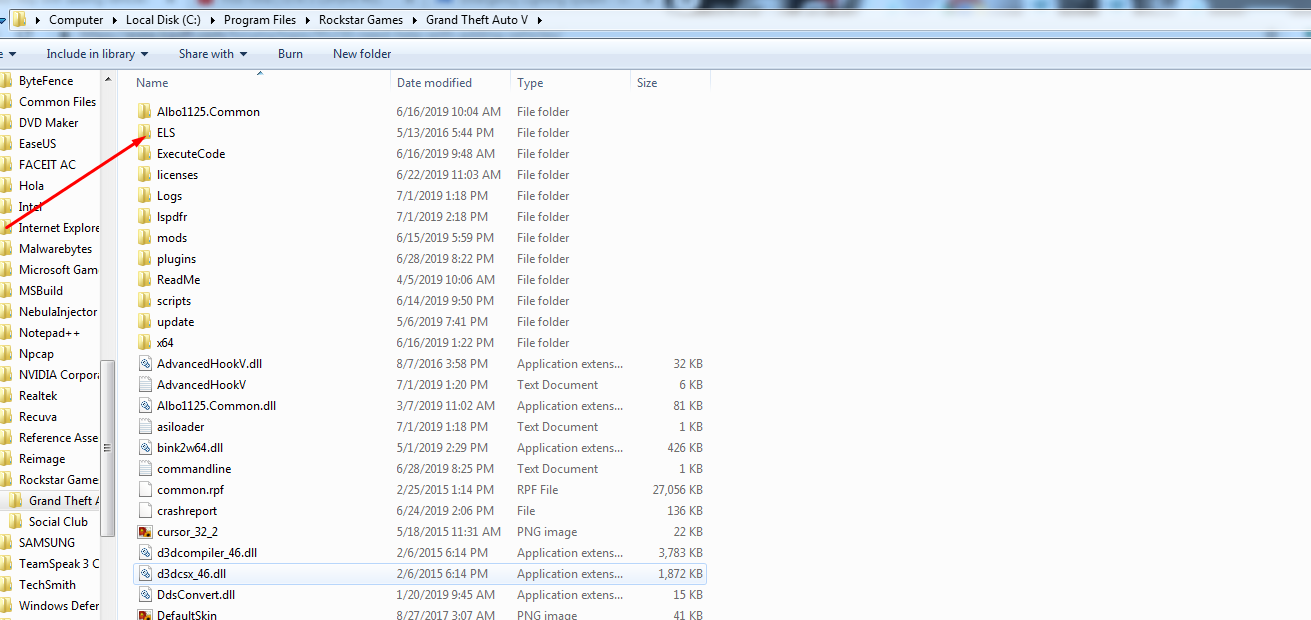This screenshot has width=1311, height=620.
Task: Click the d3dcompiler_46.dll file icon
Action: 145,553
